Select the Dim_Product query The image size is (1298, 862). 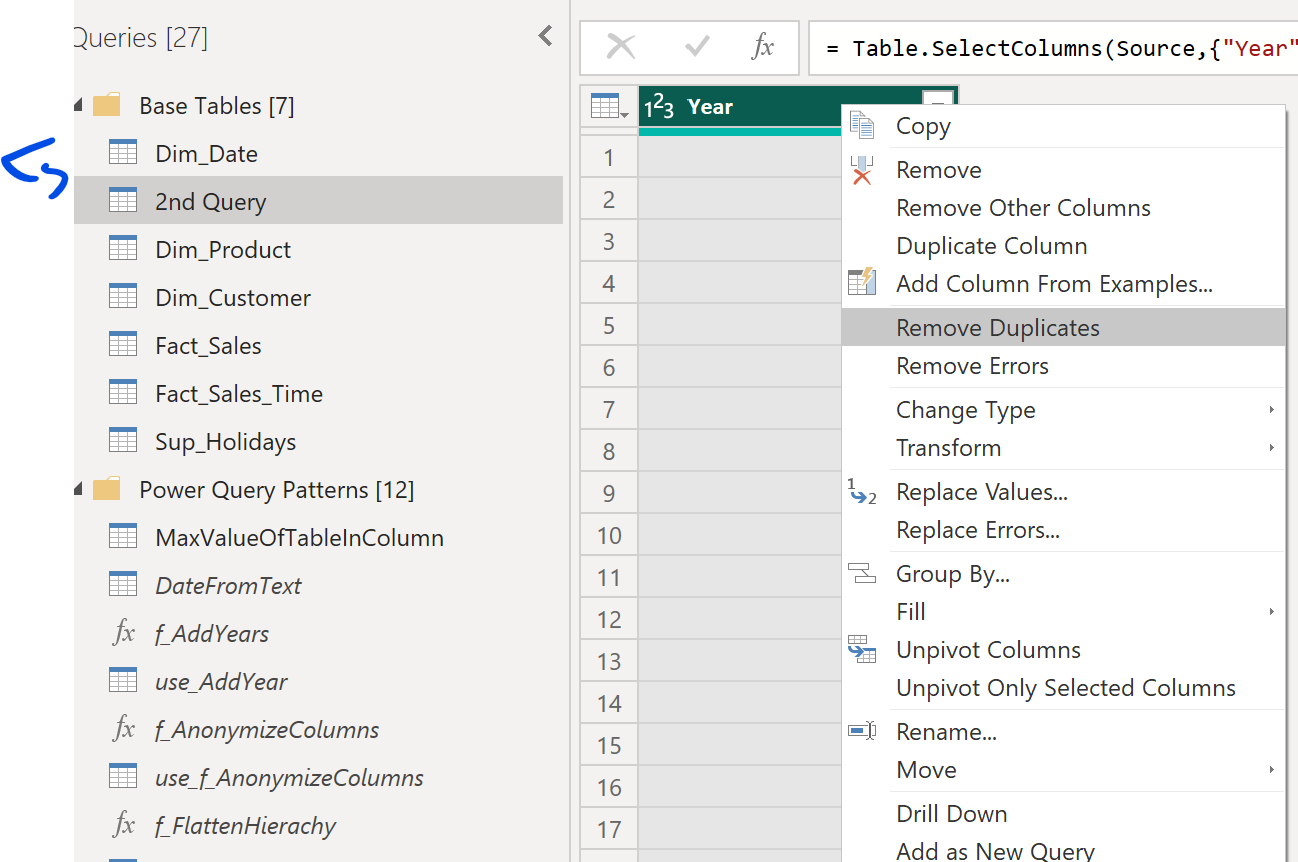[318, 249]
